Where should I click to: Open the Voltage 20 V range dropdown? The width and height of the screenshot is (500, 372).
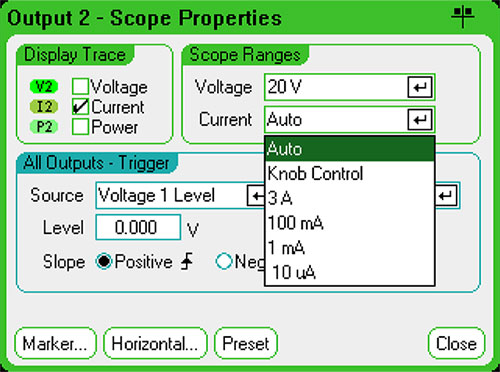349,87
